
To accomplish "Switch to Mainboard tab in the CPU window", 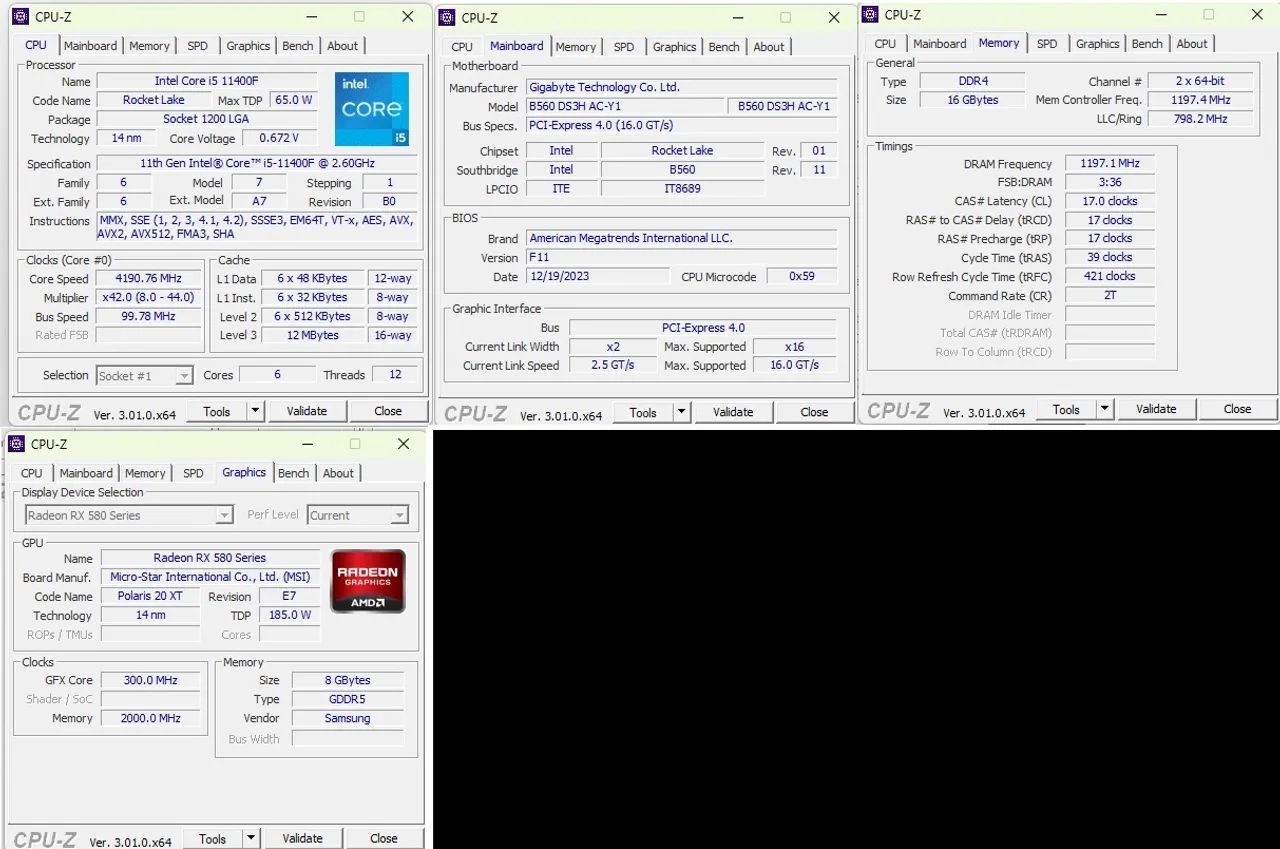I will pyautogui.click(x=90, y=46).
